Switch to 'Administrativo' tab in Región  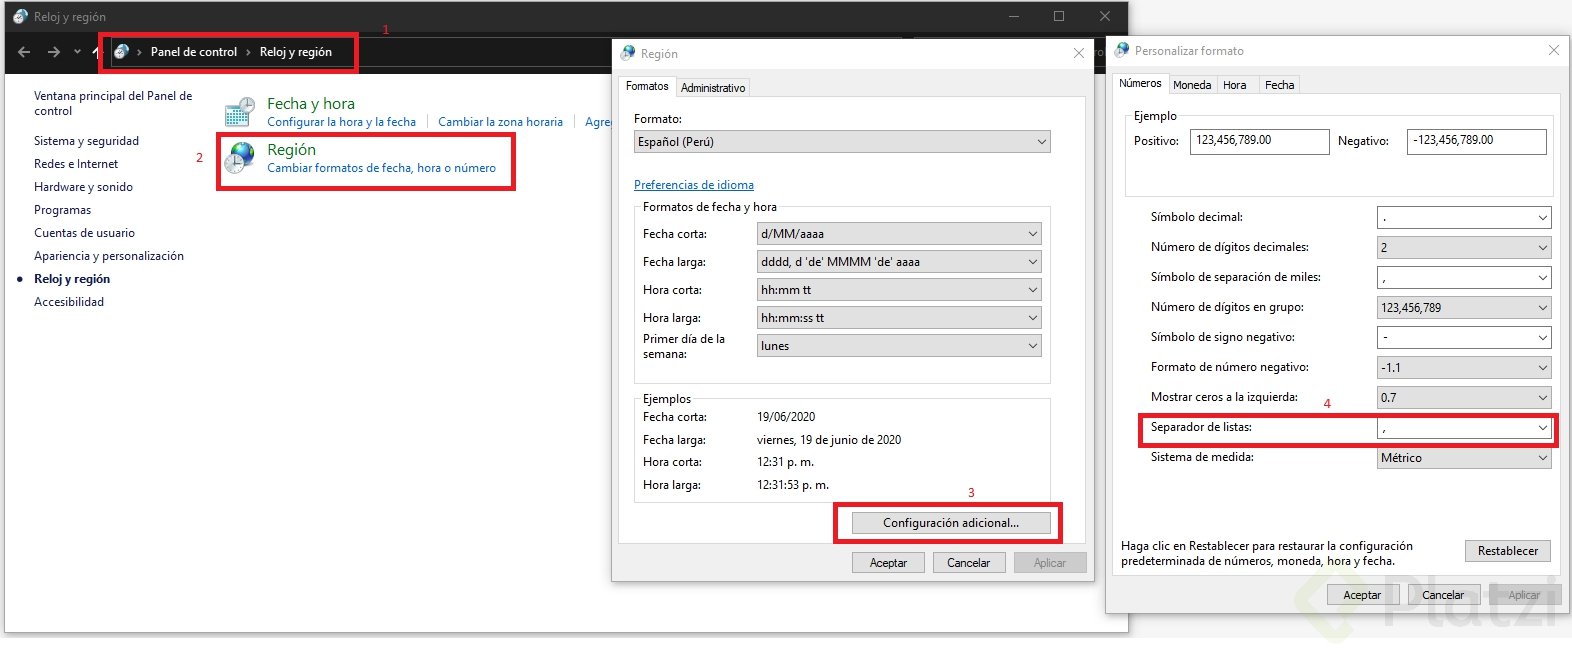point(713,88)
